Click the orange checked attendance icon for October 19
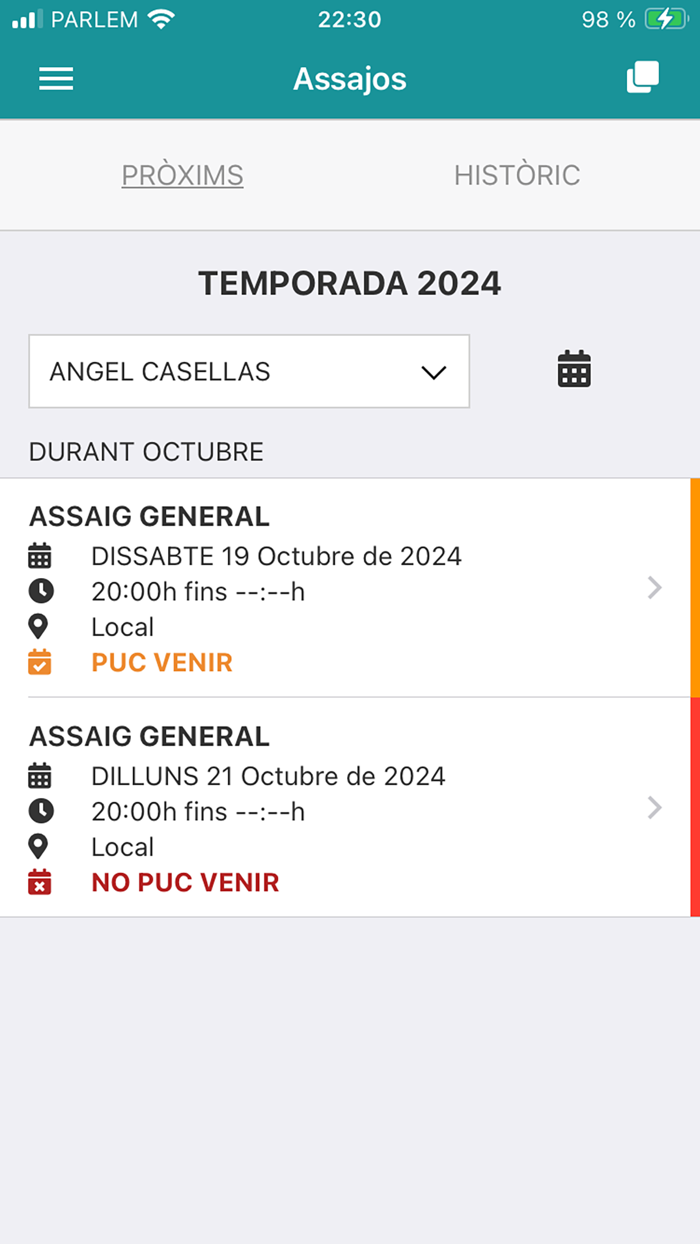This screenshot has width=700, height=1244. click(40, 661)
